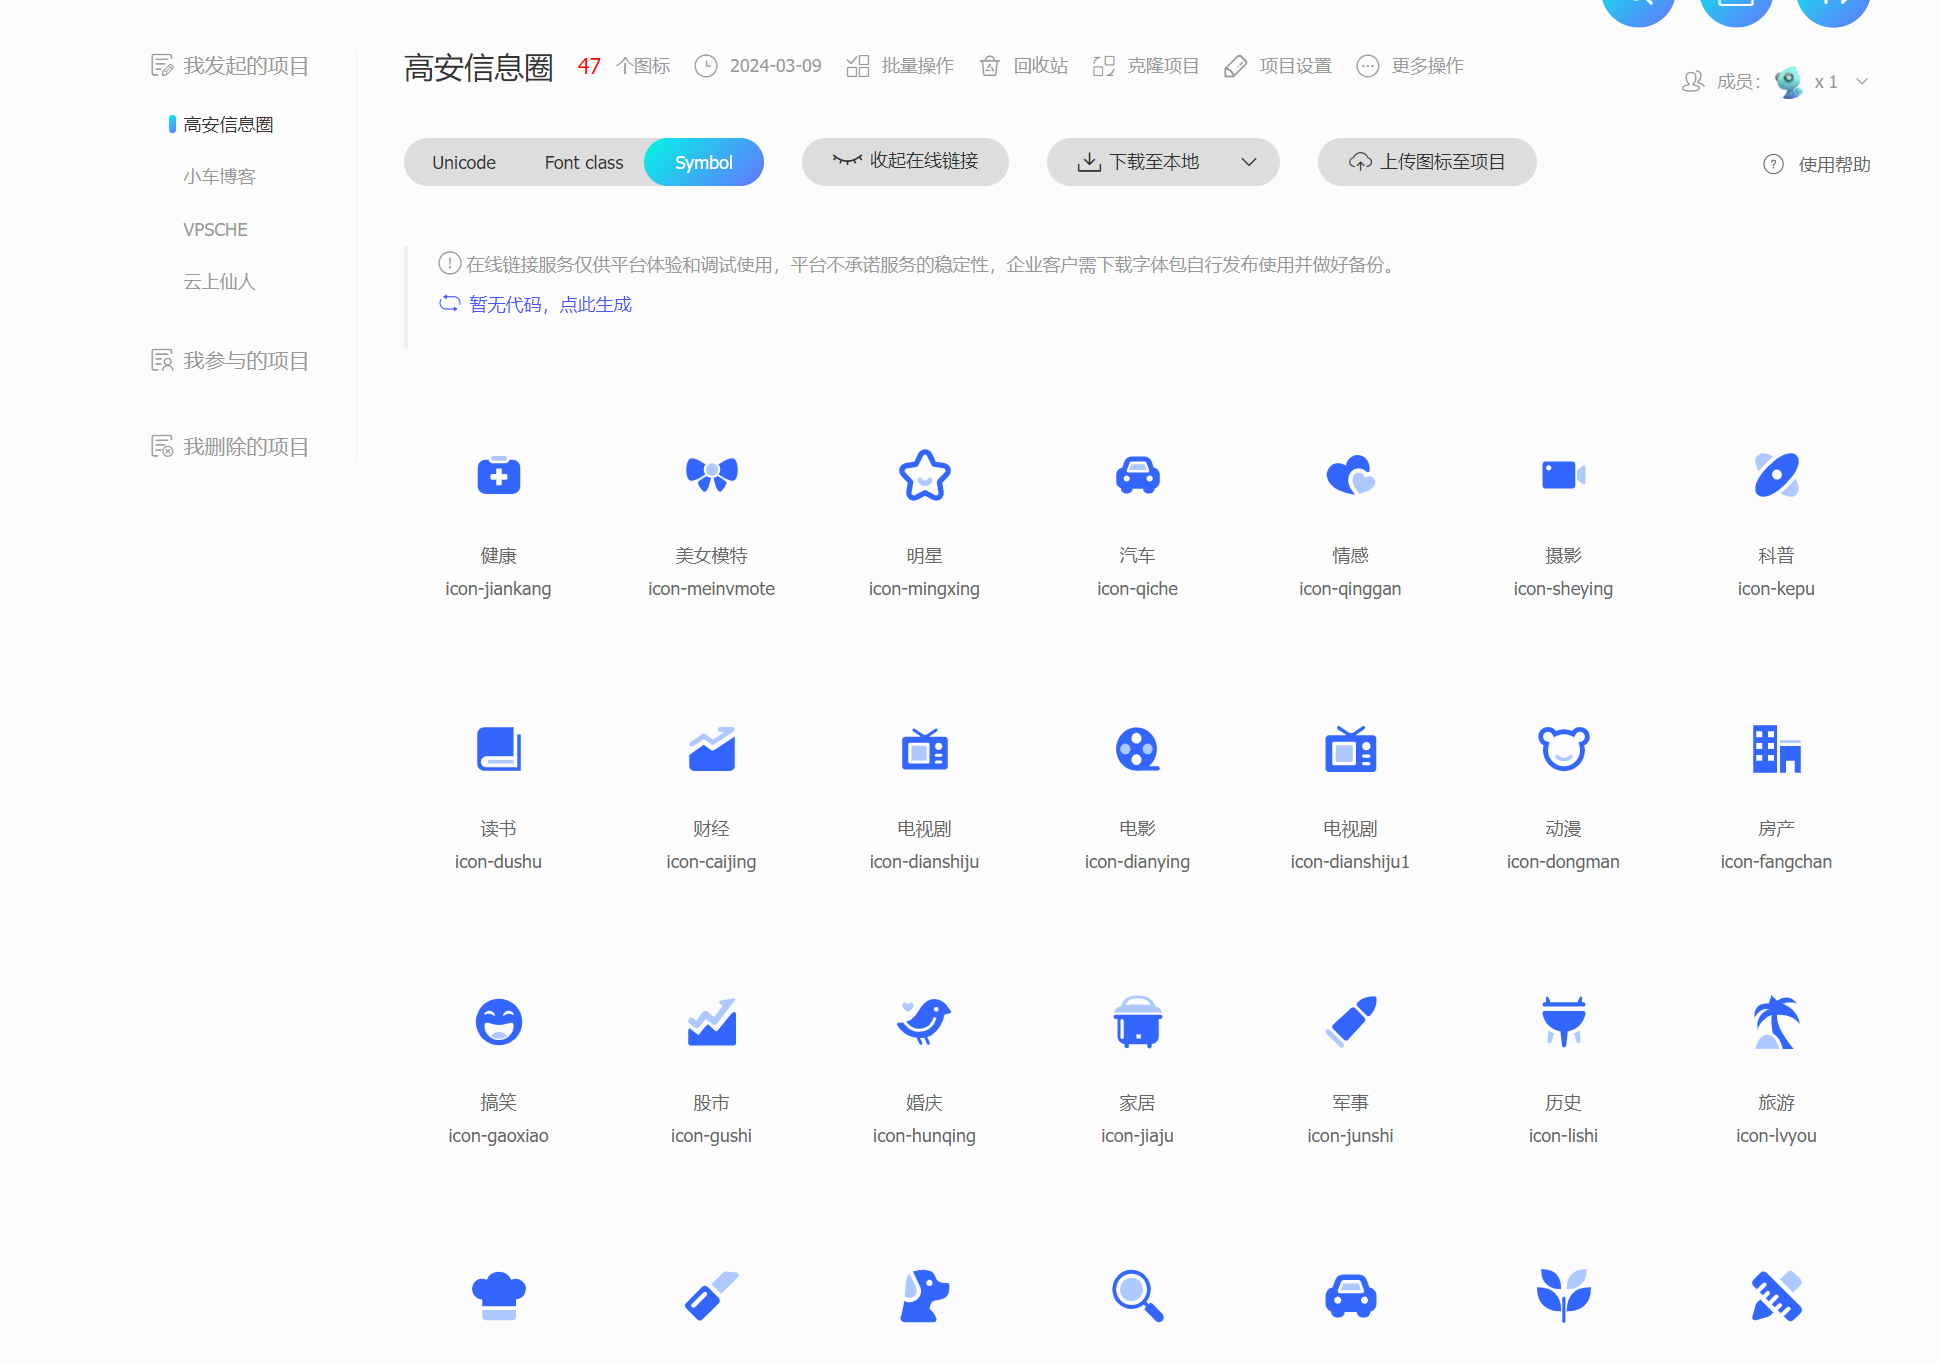1939x1365 pixels.
Task: Click the 明星 star icon
Action: coord(924,475)
